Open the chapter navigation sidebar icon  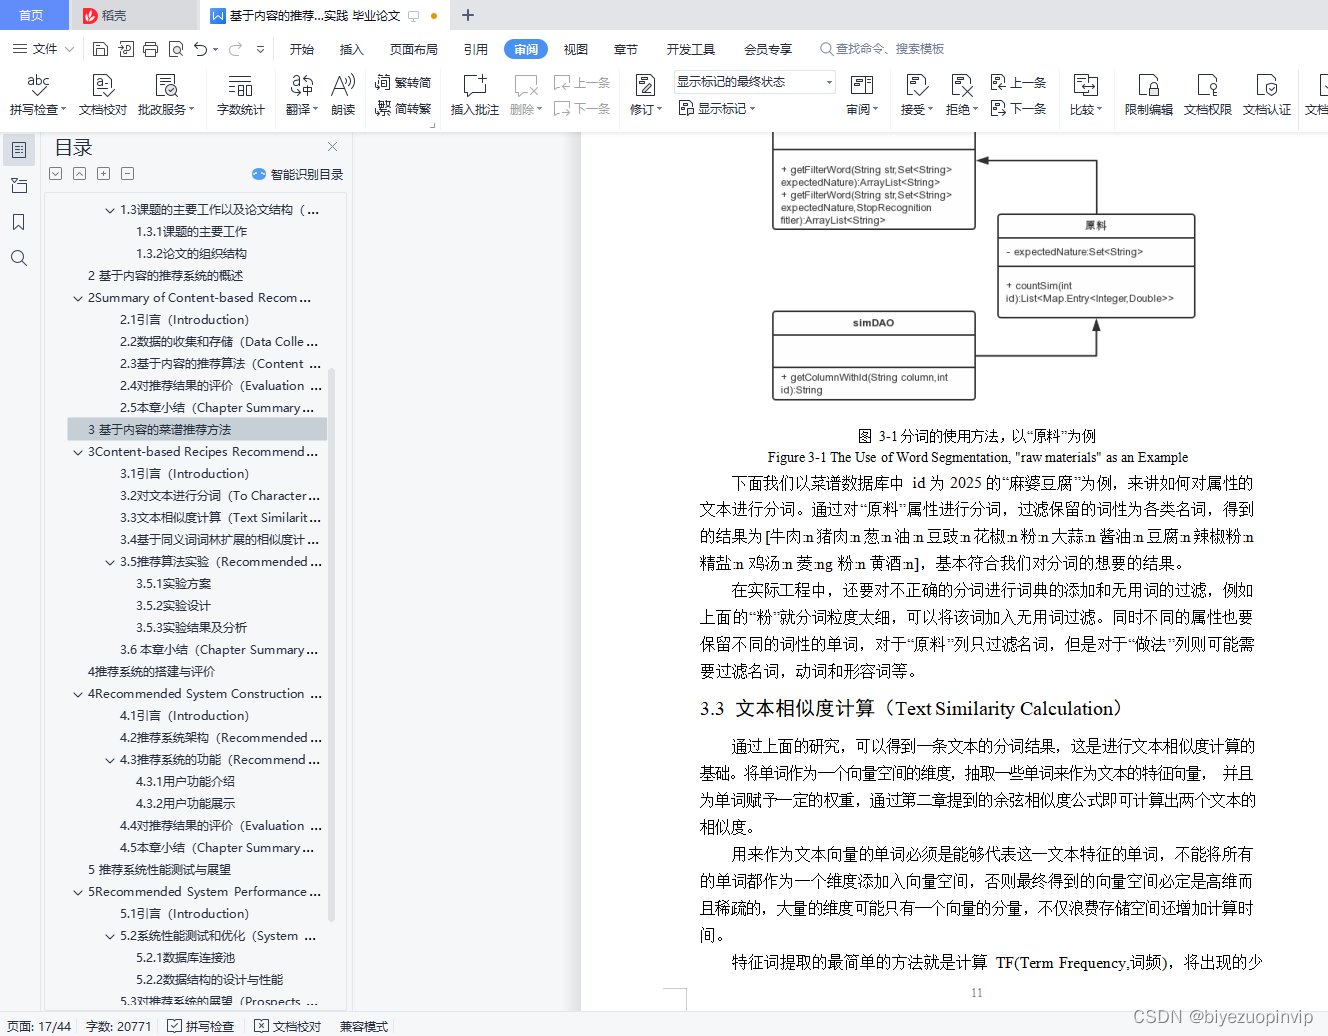tap(19, 186)
